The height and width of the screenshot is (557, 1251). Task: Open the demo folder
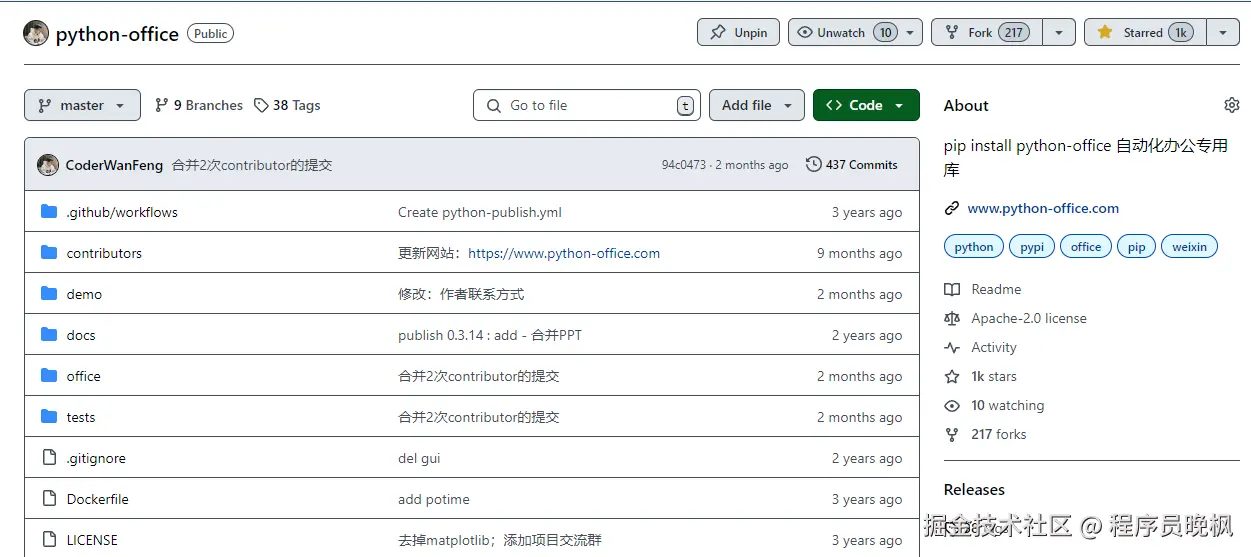click(x=84, y=294)
